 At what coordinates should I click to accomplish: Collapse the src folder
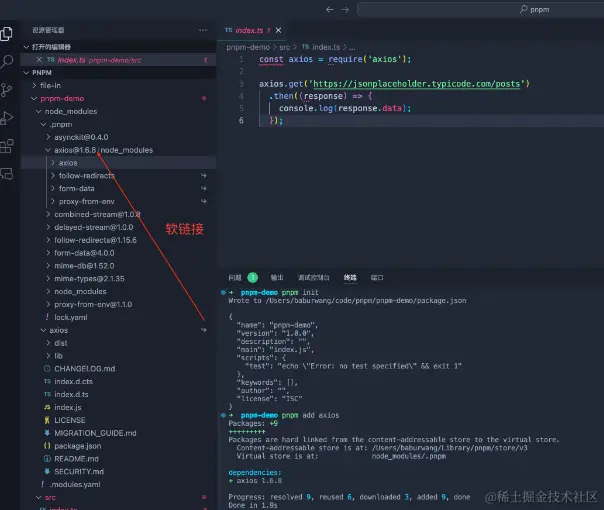pyautogui.click(x=118, y=497)
